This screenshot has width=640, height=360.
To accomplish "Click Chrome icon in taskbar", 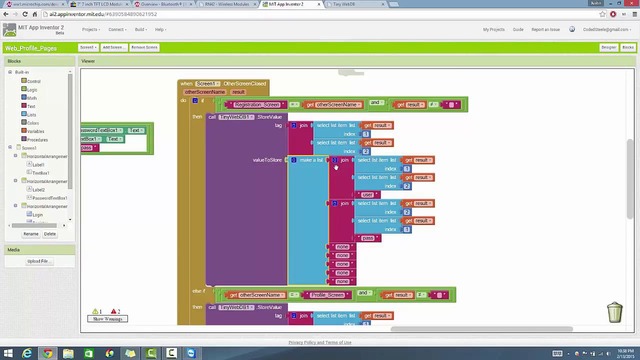I will tap(48, 353).
